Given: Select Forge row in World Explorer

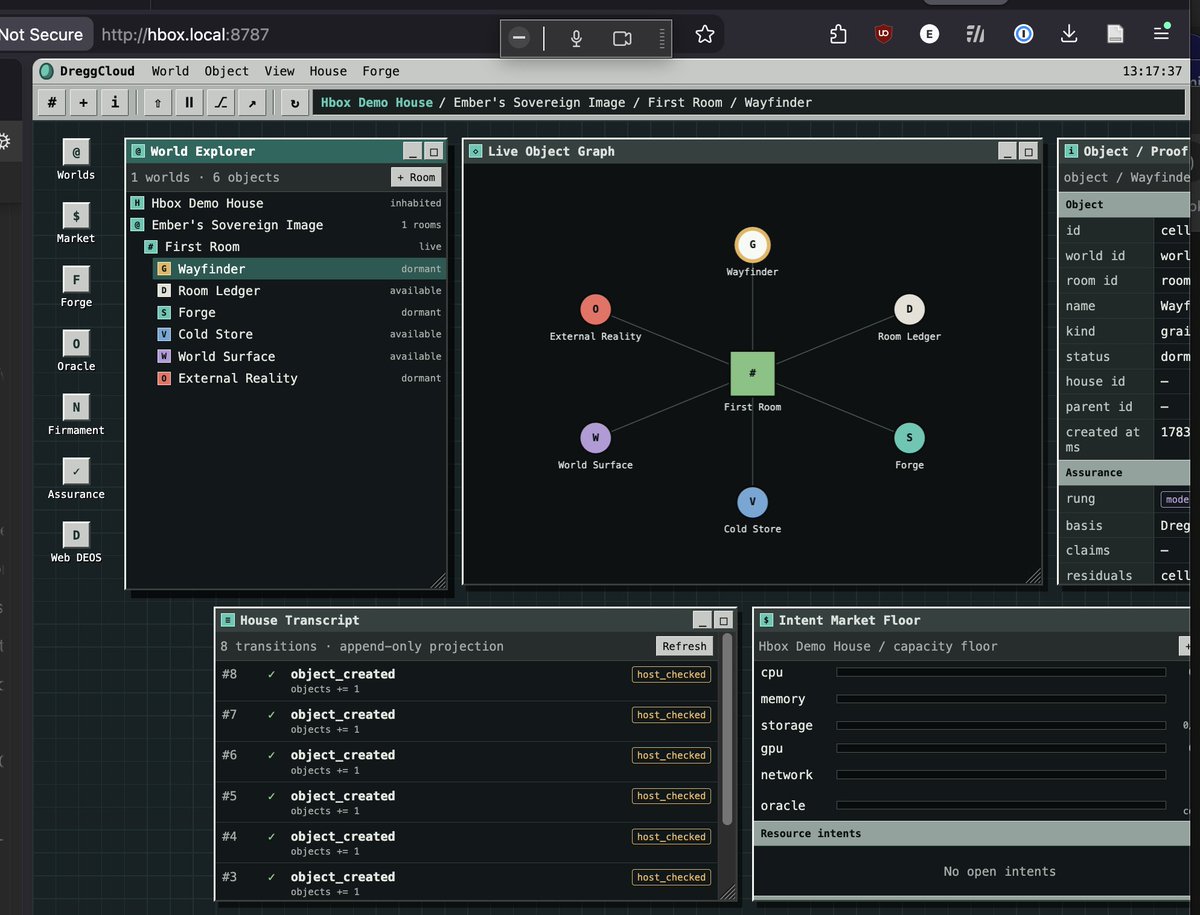Looking at the screenshot, I should (x=299, y=313).
